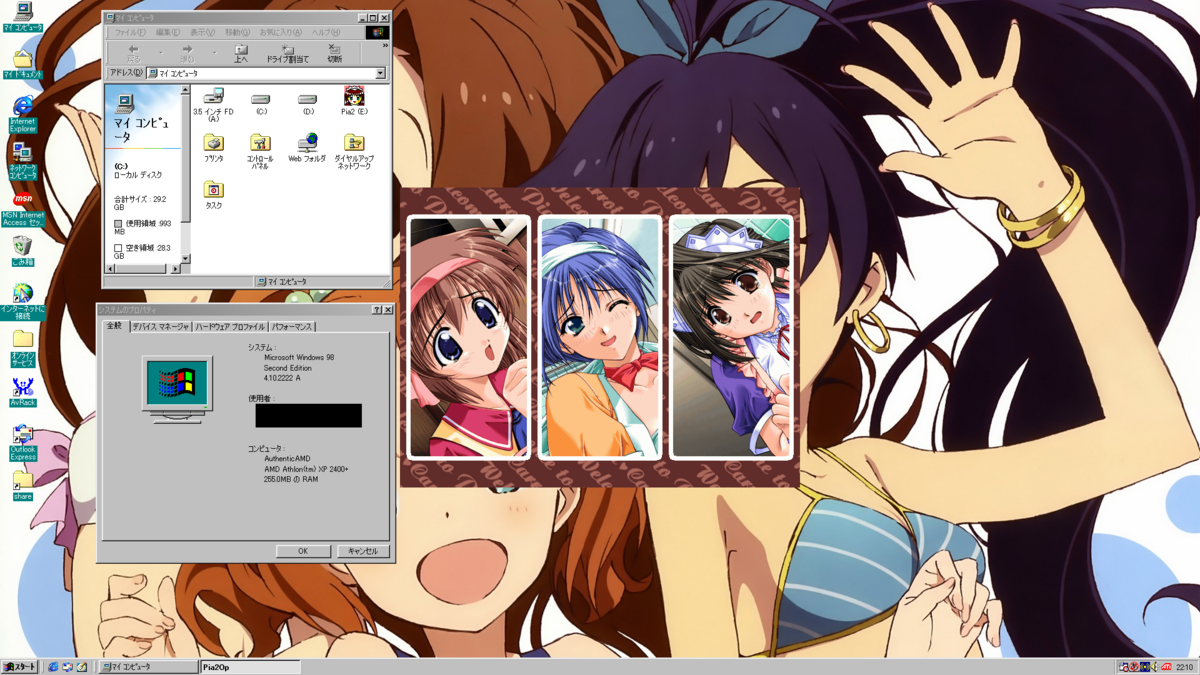This screenshot has width=1200, height=675.
Task: Open the オンライン サービス desktop folder
Action: pos(22,349)
